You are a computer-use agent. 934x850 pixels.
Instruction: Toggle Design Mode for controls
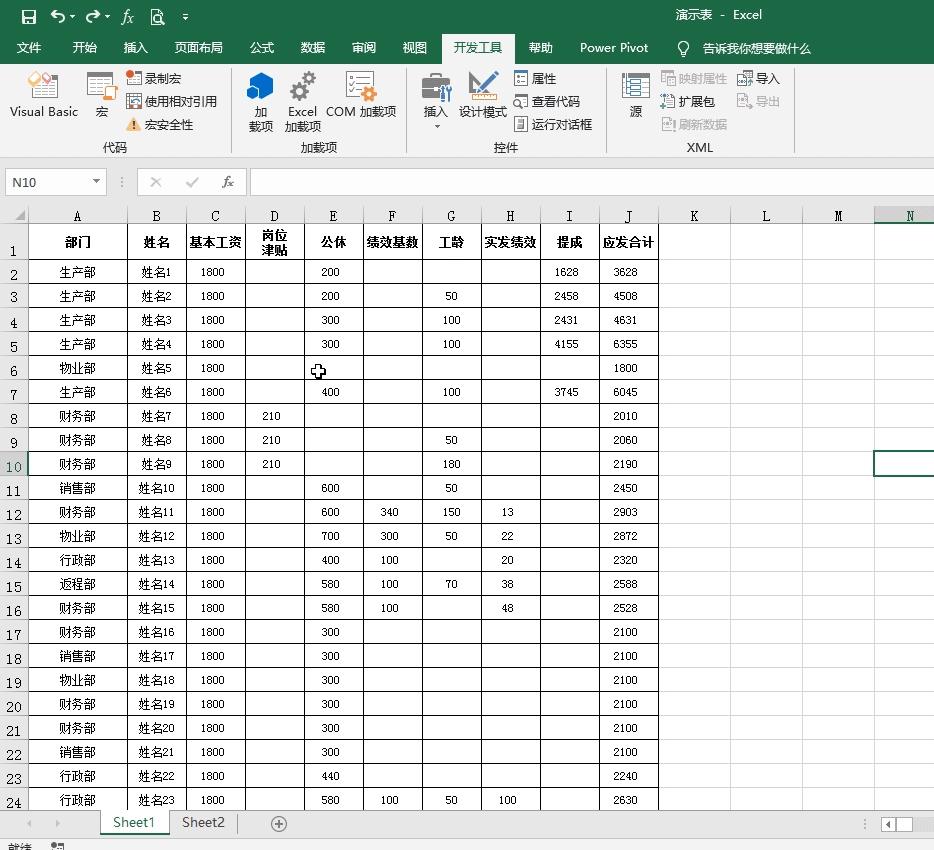(x=483, y=96)
